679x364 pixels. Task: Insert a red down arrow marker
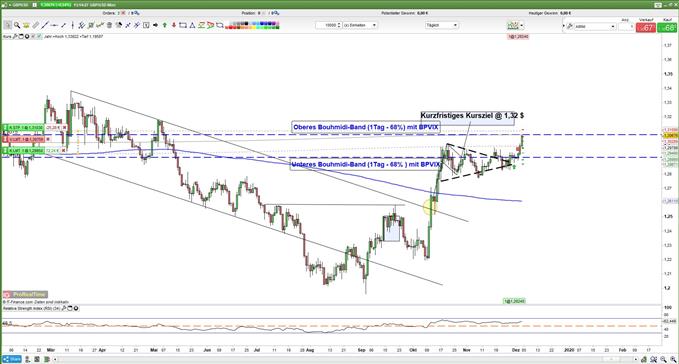(x=174, y=25)
